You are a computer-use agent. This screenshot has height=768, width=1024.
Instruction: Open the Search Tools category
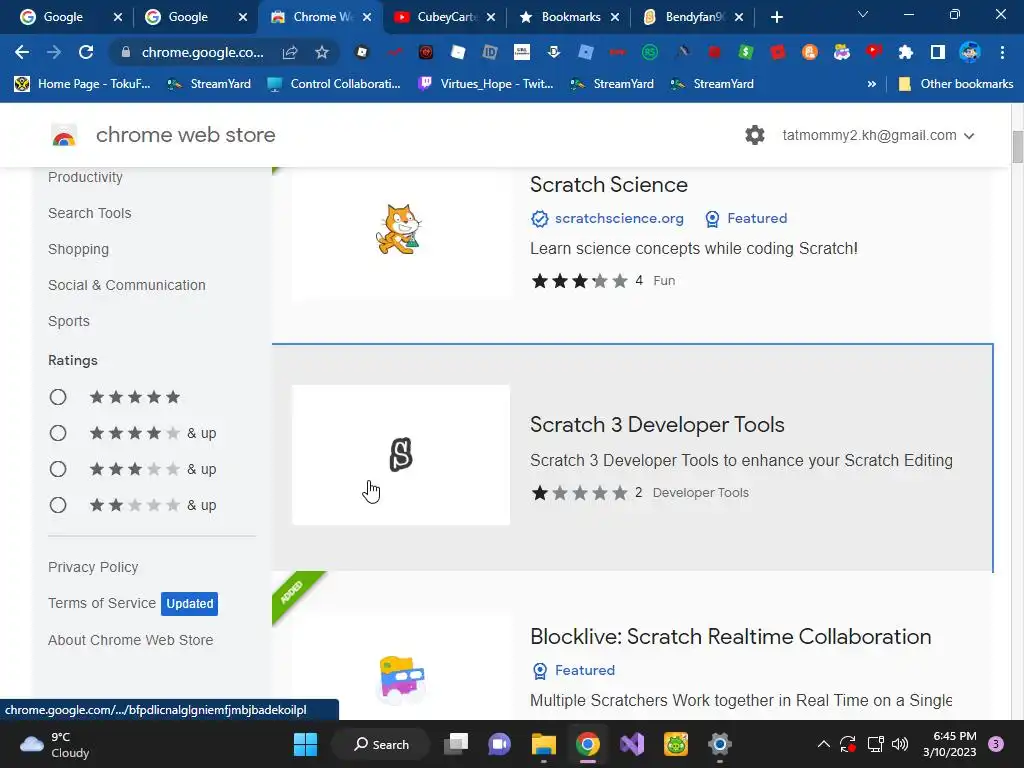click(x=89, y=213)
